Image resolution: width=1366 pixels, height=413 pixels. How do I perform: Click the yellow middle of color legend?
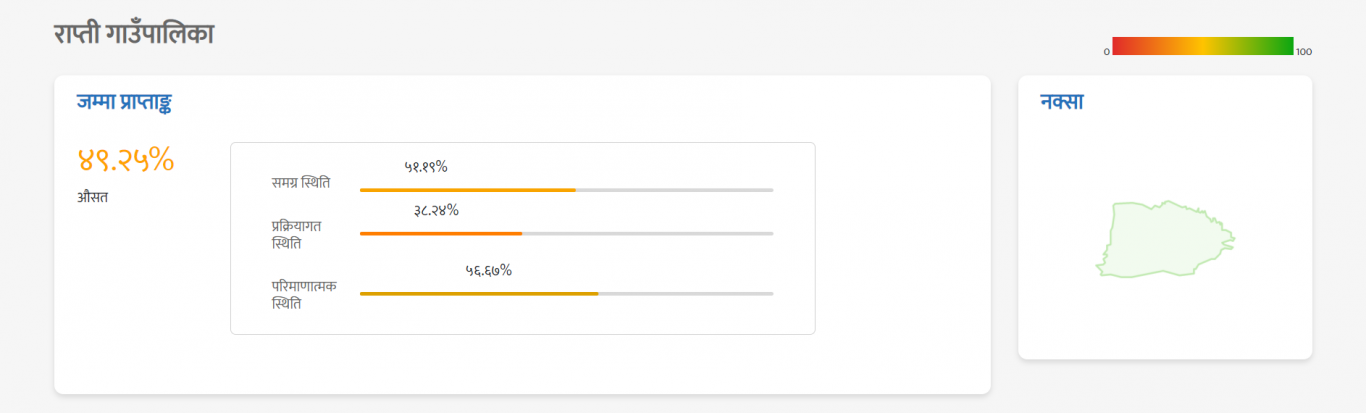pos(1203,46)
